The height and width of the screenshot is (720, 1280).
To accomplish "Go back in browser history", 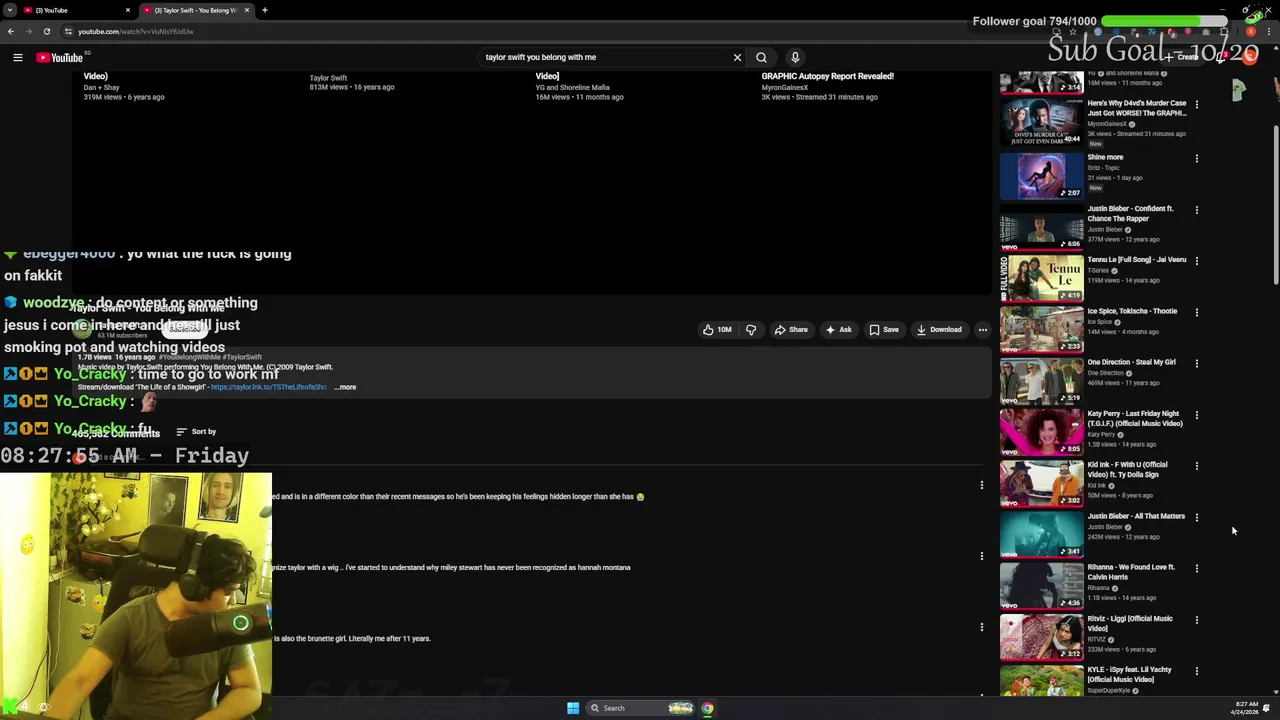I will tap(10, 31).
